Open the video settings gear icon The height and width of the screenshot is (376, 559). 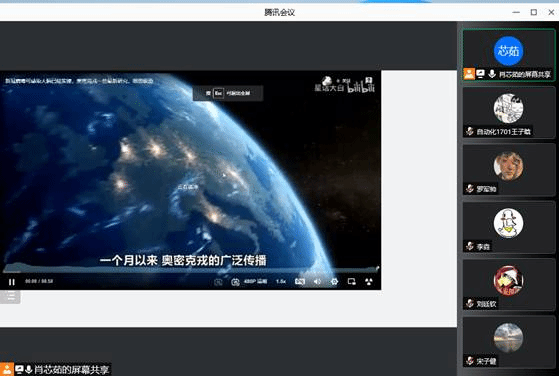click(334, 282)
